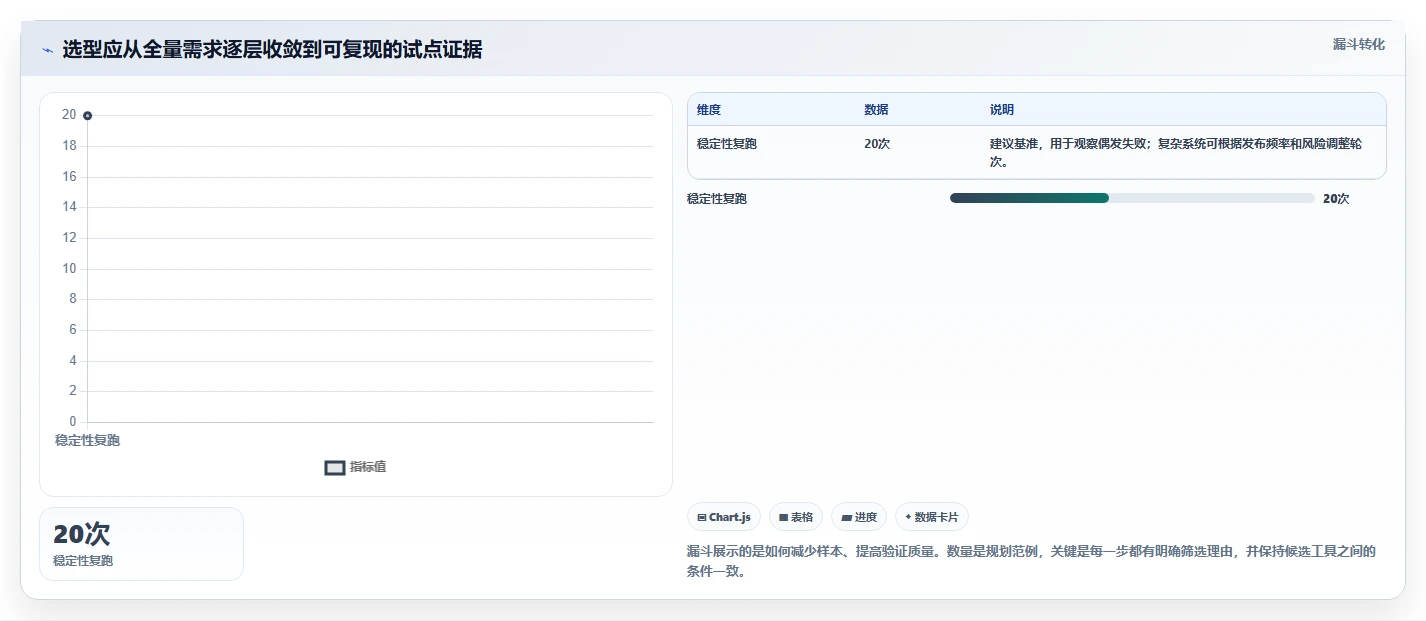Screen dimensions: 1426x621
Task: Click the 指标值 legend label
Action: 368,467
